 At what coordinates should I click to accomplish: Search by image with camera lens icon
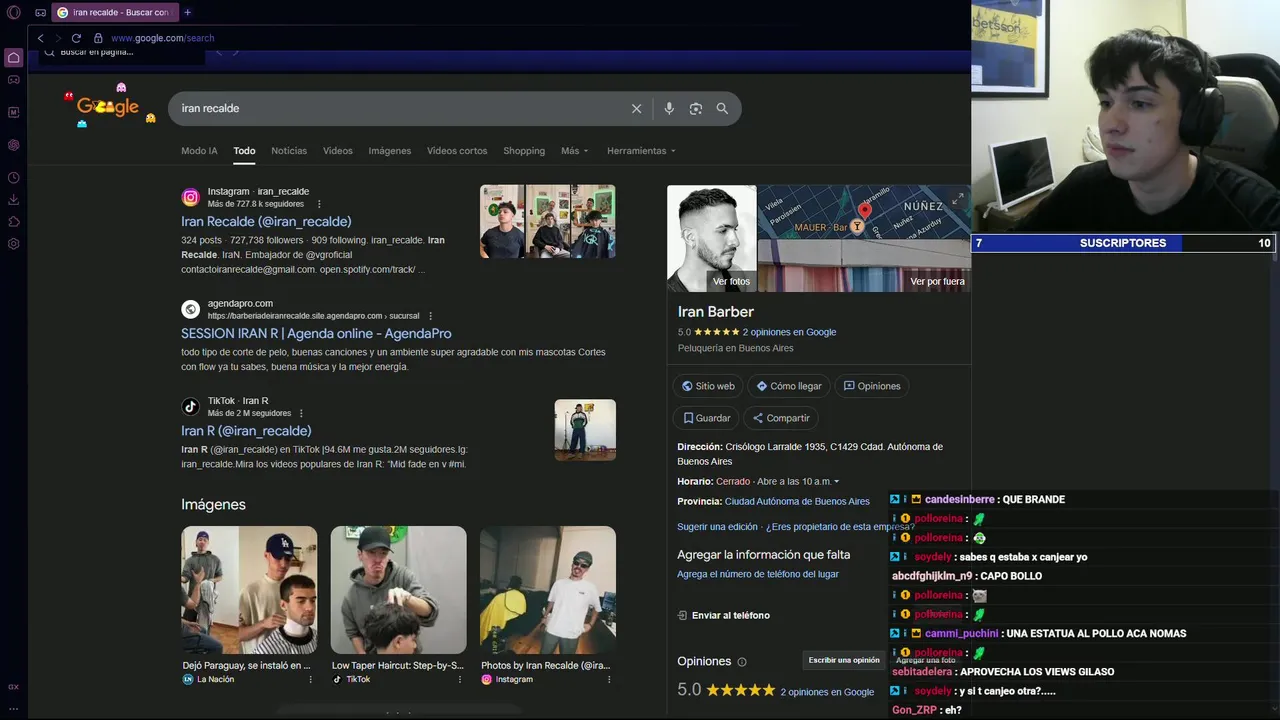tap(696, 109)
